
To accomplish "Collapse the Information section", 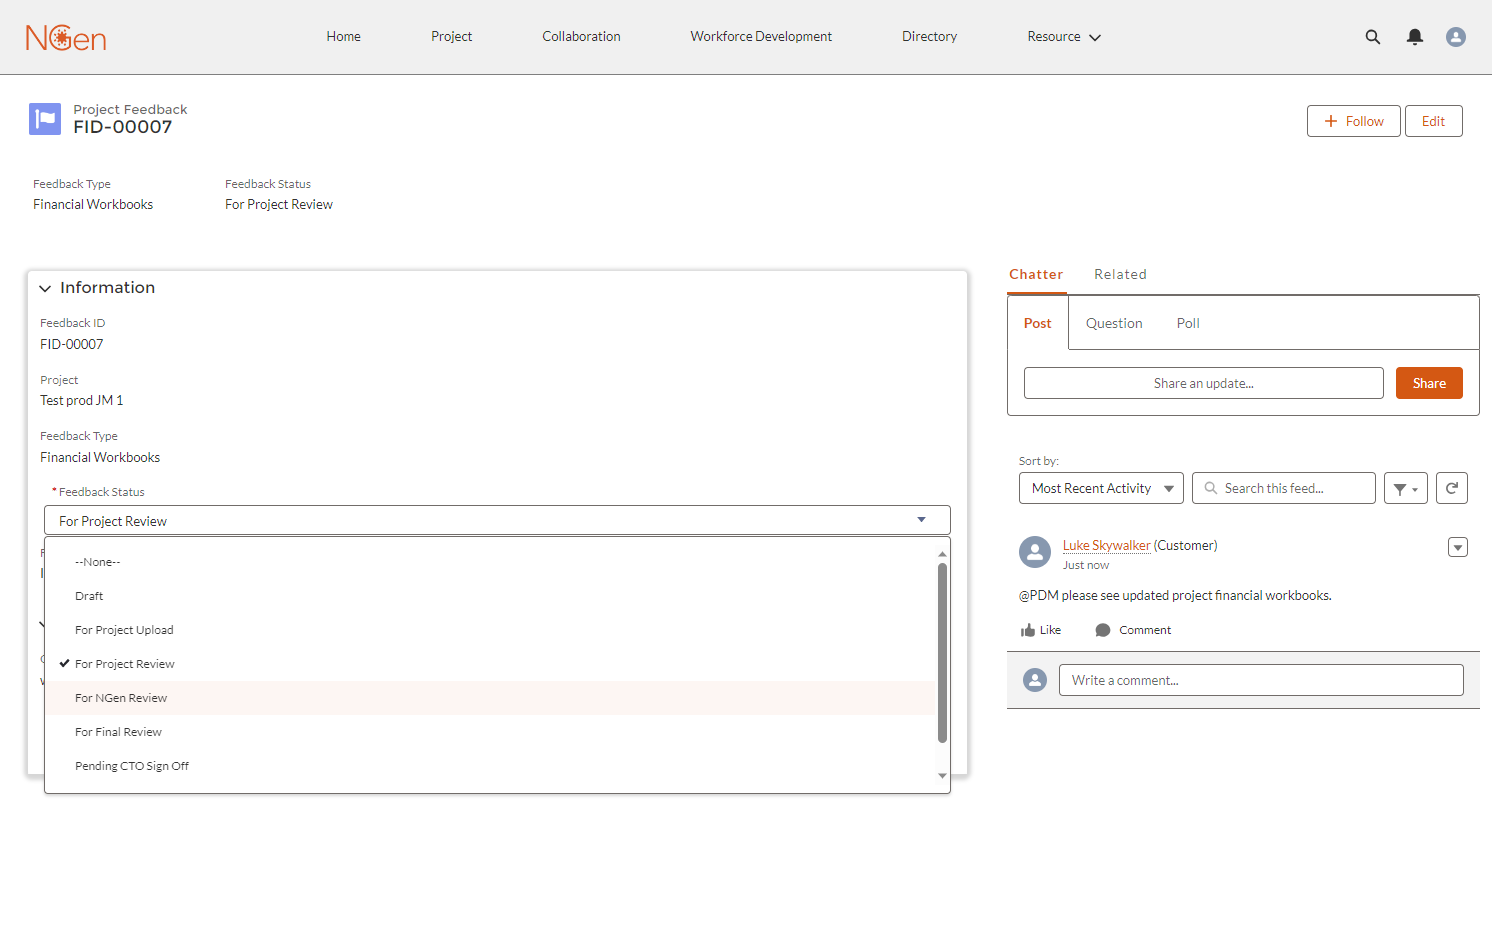I will pyautogui.click(x=45, y=288).
